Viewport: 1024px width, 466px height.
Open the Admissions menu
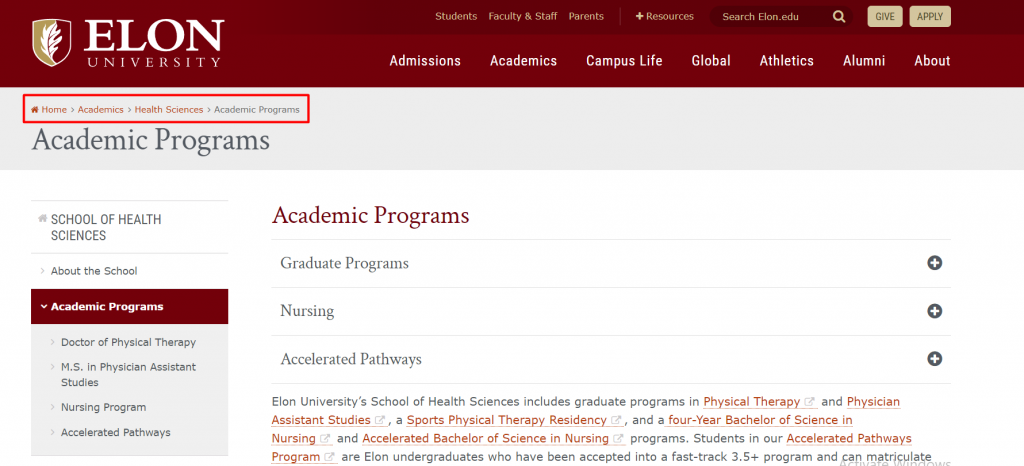coord(425,61)
